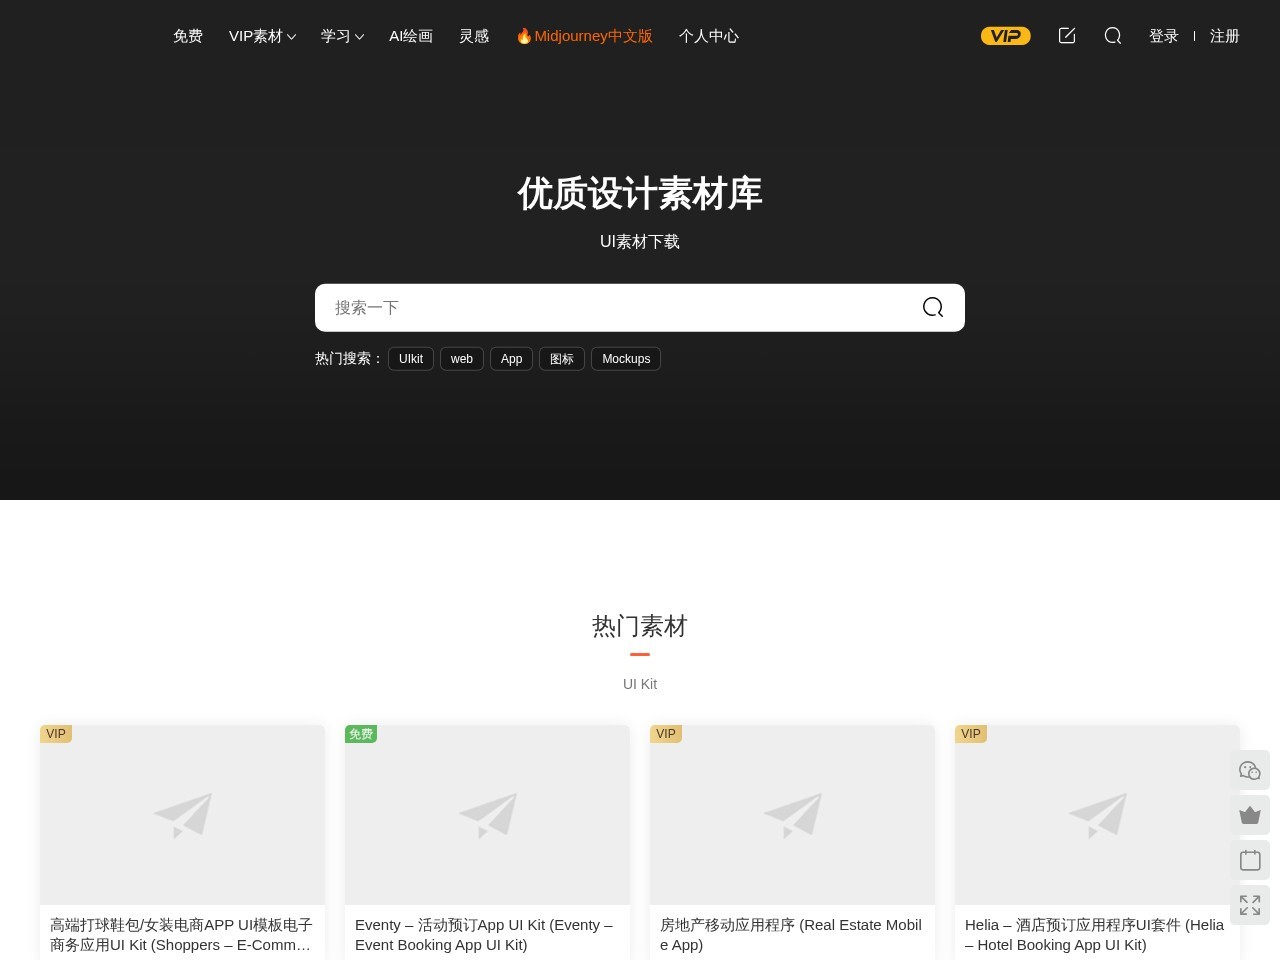This screenshot has width=1280, height=960.
Task: Click the magnifier inside the search box
Action: click(x=933, y=307)
